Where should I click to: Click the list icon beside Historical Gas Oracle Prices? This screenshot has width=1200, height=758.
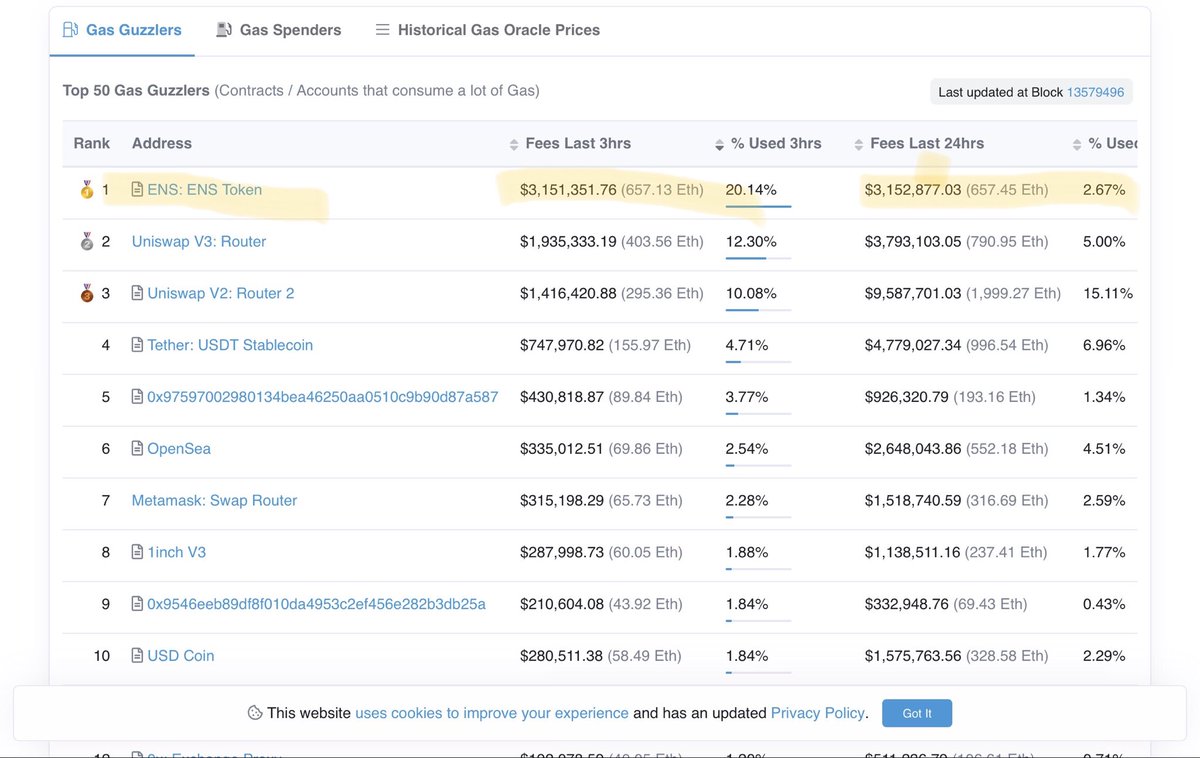pos(382,30)
